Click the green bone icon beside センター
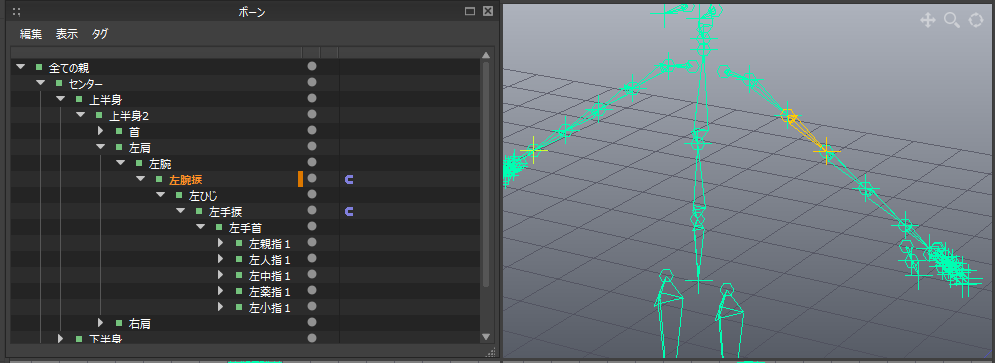 pos(59,83)
